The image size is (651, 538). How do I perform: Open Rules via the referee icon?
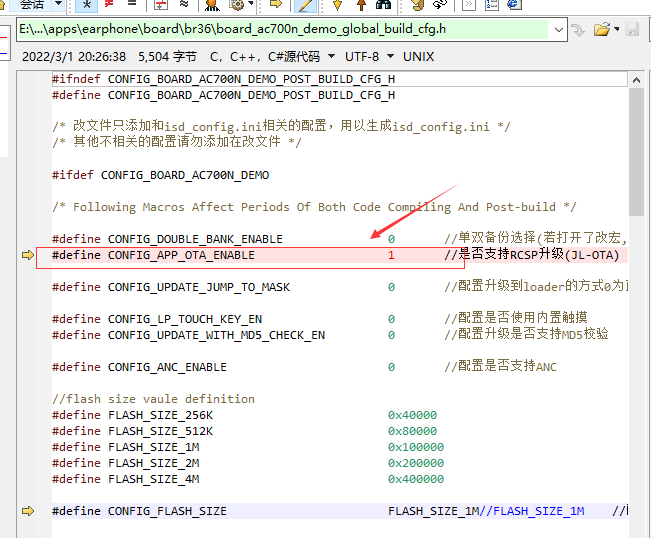(212, 5)
